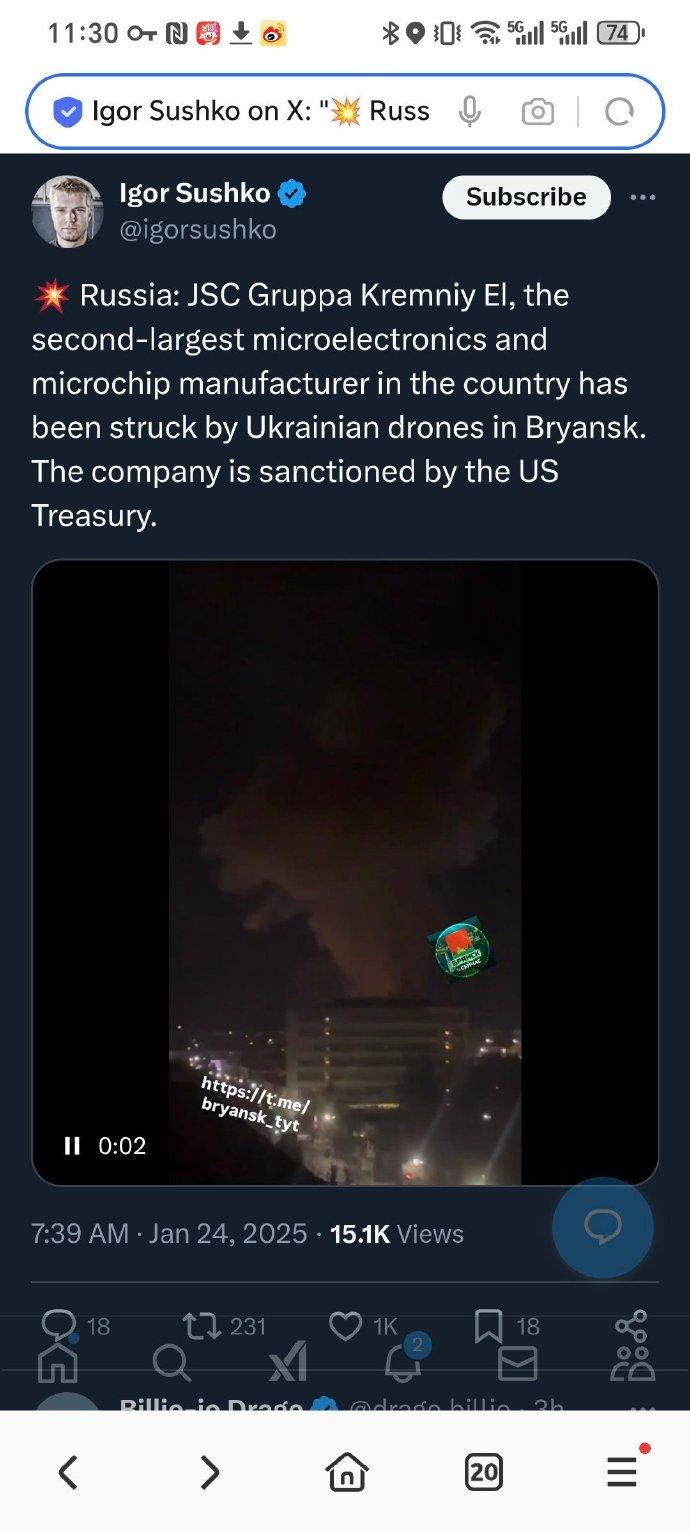The image size is (690, 1533).
Task: Go to the browser home page
Action: tap(347, 1471)
